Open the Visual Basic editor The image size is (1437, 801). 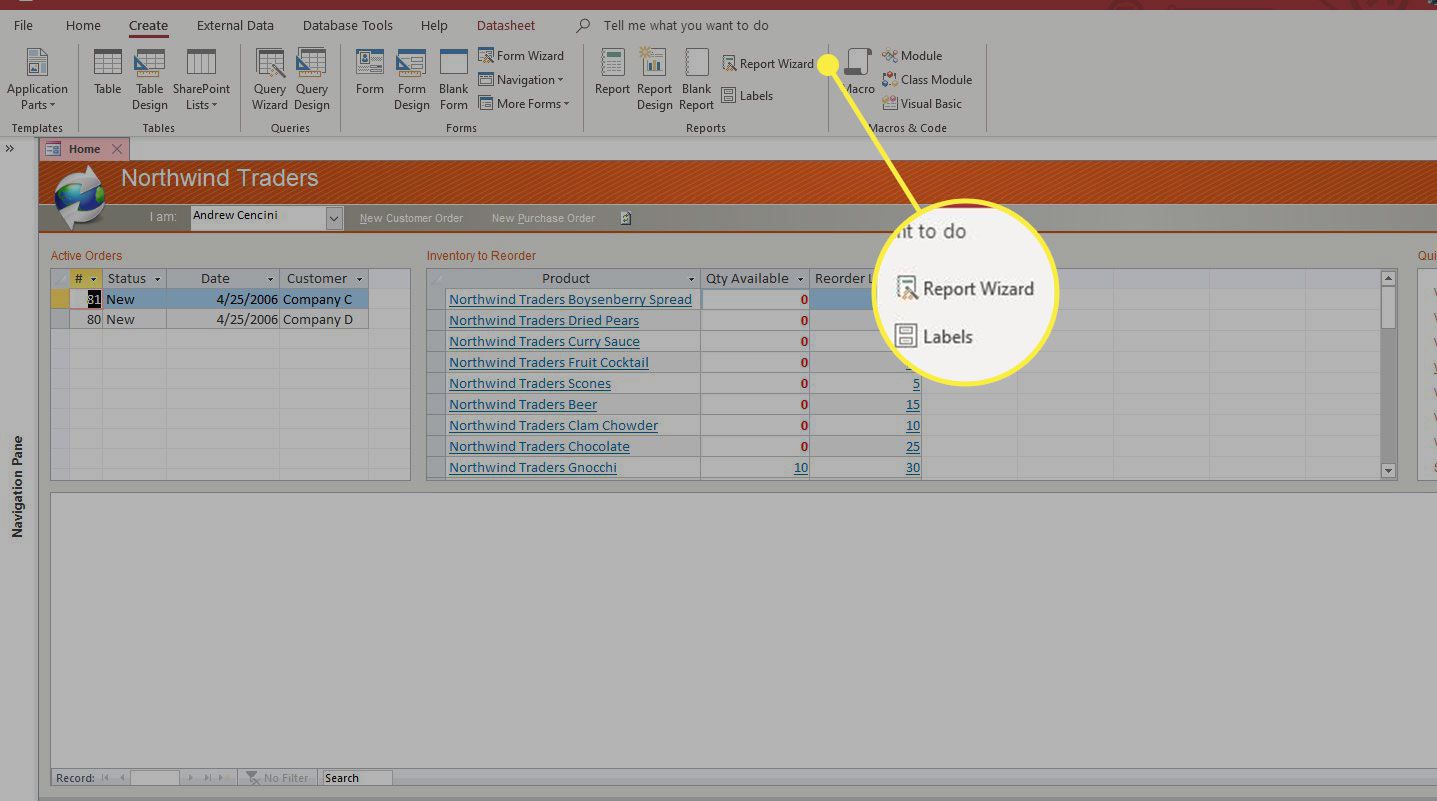[922, 104]
